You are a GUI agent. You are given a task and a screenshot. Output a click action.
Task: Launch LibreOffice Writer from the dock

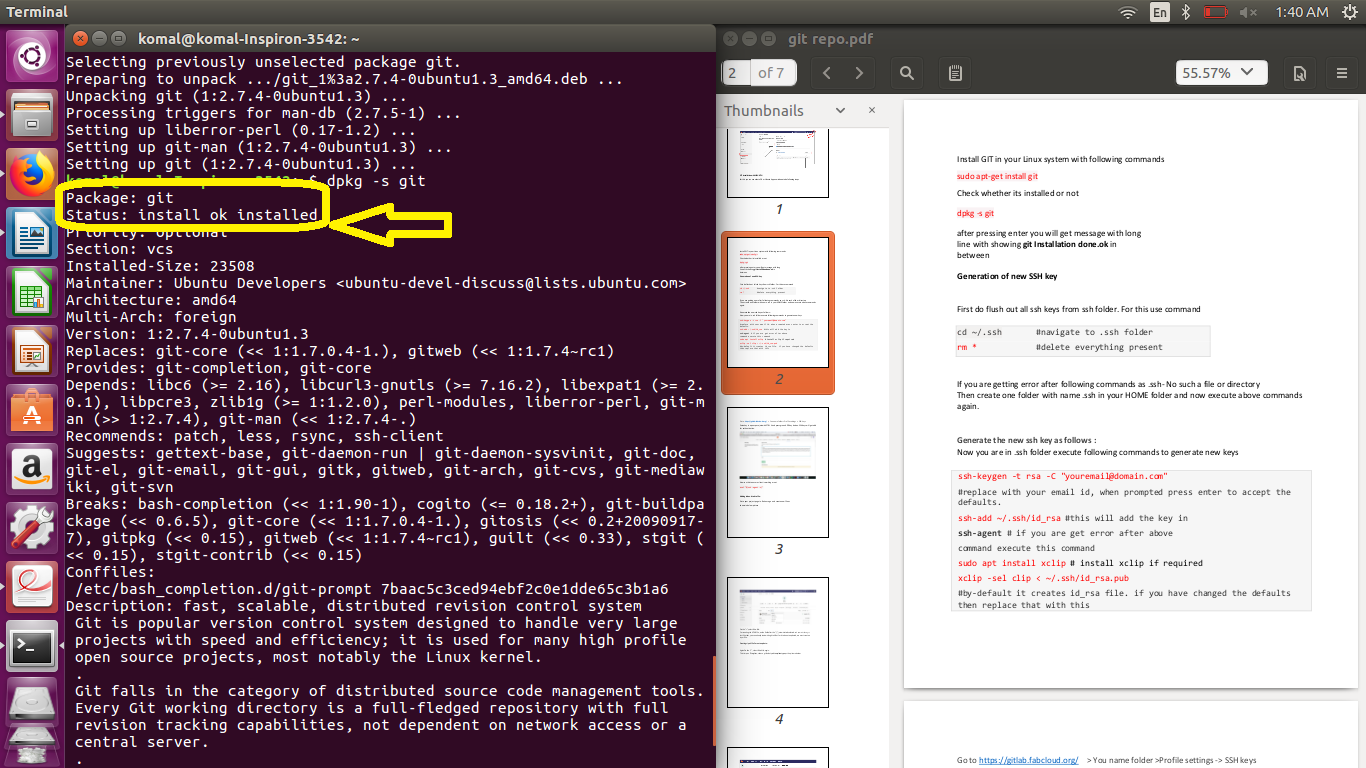pyautogui.click(x=32, y=233)
